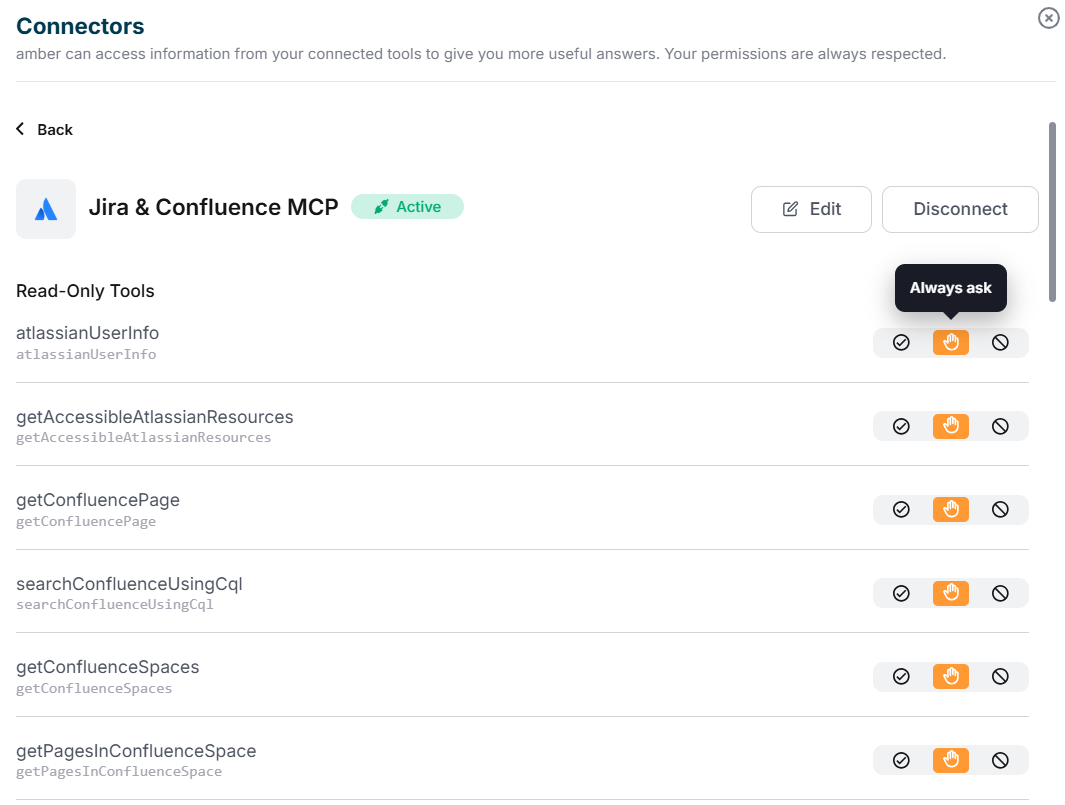This screenshot has width=1065, height=805.
Task: Click the Jira & Confluence MCP title
Action: pyautogui.click(x=213, y=207)
